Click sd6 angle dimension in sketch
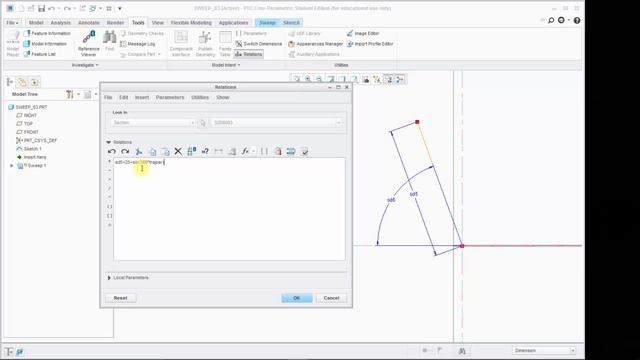 [391, 200]
